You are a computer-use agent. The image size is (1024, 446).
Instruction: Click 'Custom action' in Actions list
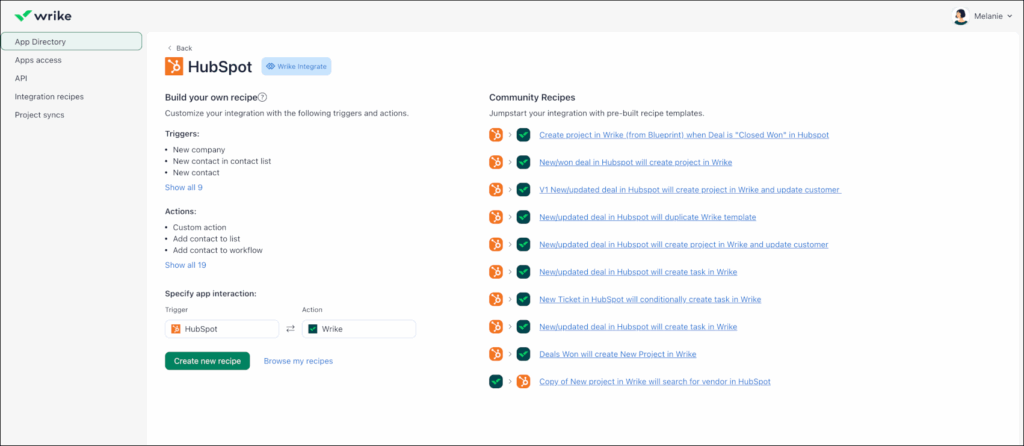coord(200,227)
